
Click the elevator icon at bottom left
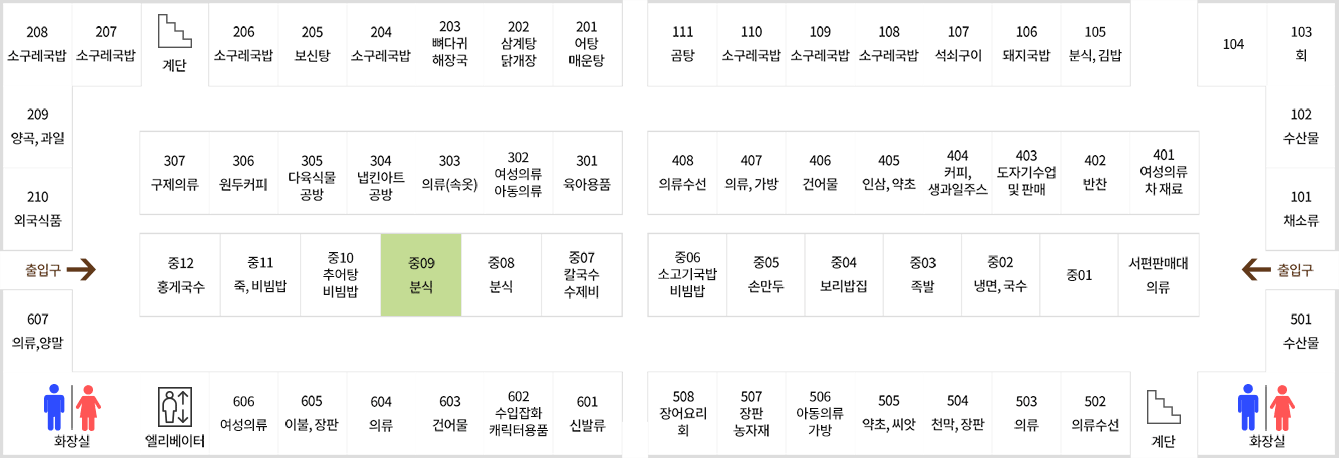[x=175, y=407]
